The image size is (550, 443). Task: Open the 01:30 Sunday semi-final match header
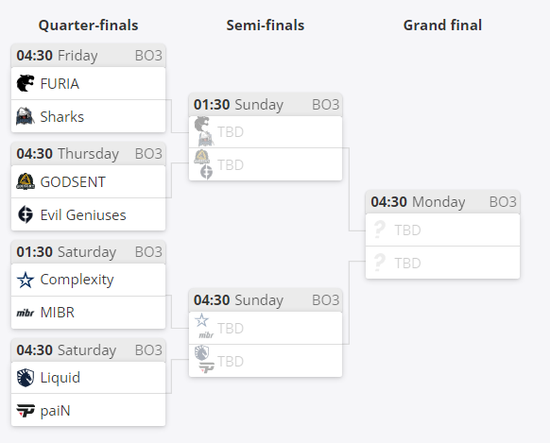tap(266, 105)
